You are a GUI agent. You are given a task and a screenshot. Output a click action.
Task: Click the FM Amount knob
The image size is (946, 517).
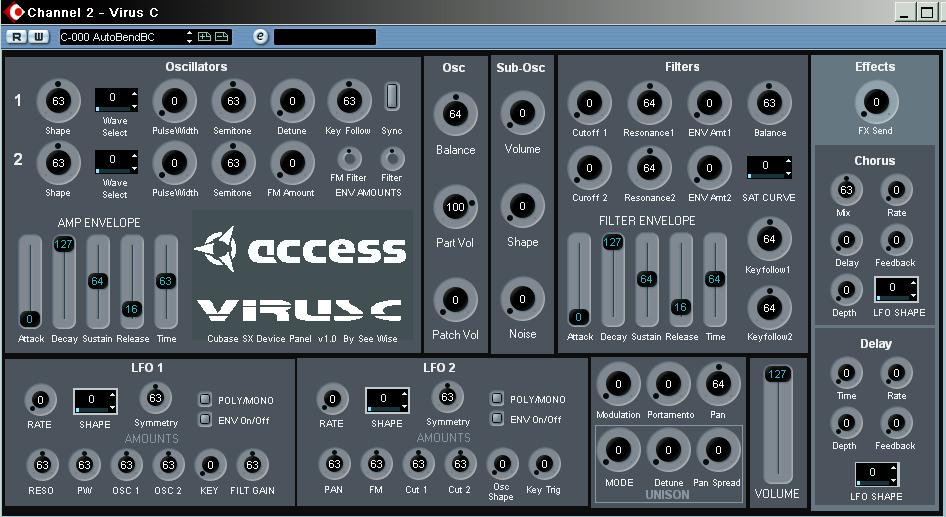[x=292, y=163]
